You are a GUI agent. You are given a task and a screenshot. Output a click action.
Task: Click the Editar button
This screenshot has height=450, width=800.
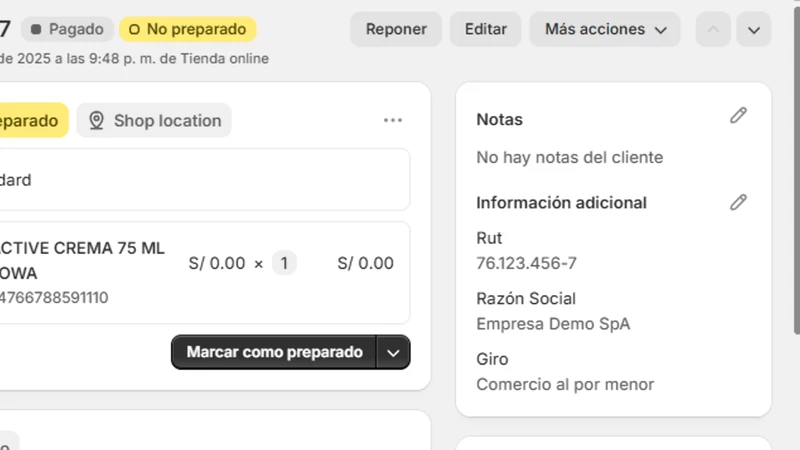(486, 29)
